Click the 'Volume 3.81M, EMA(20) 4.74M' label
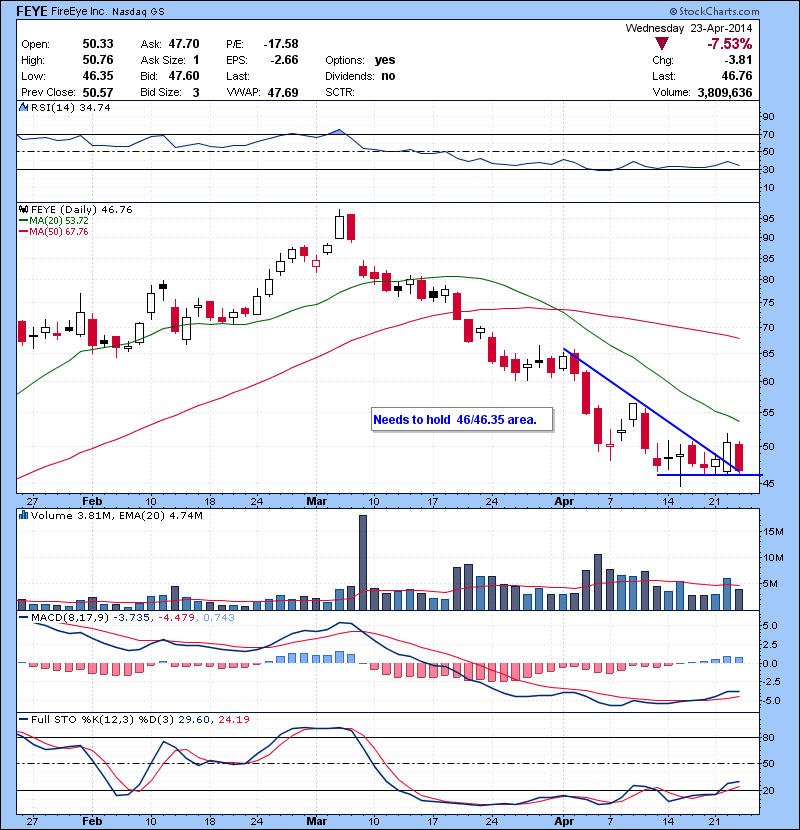Viewport: 800px width, 830px height. point(116,515)
